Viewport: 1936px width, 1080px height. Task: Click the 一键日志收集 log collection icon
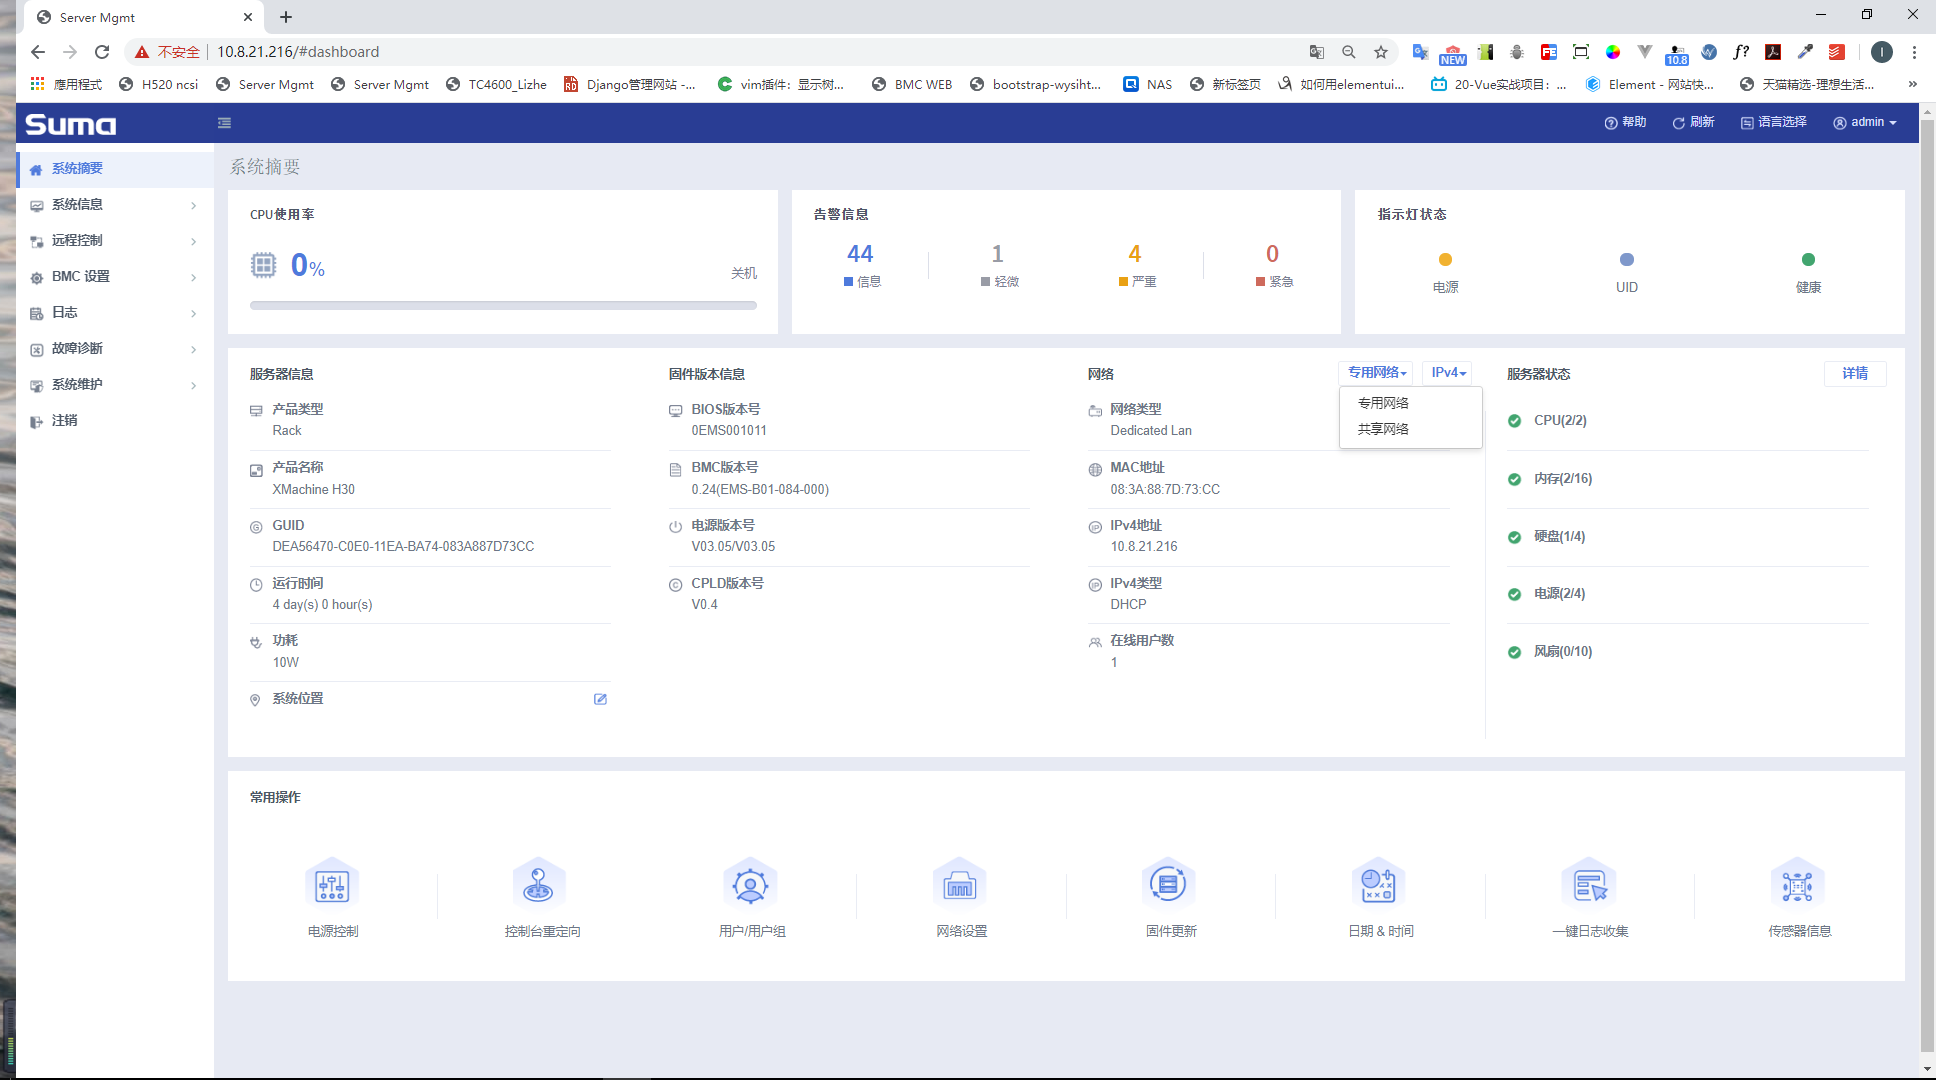tap(1589, 884)
